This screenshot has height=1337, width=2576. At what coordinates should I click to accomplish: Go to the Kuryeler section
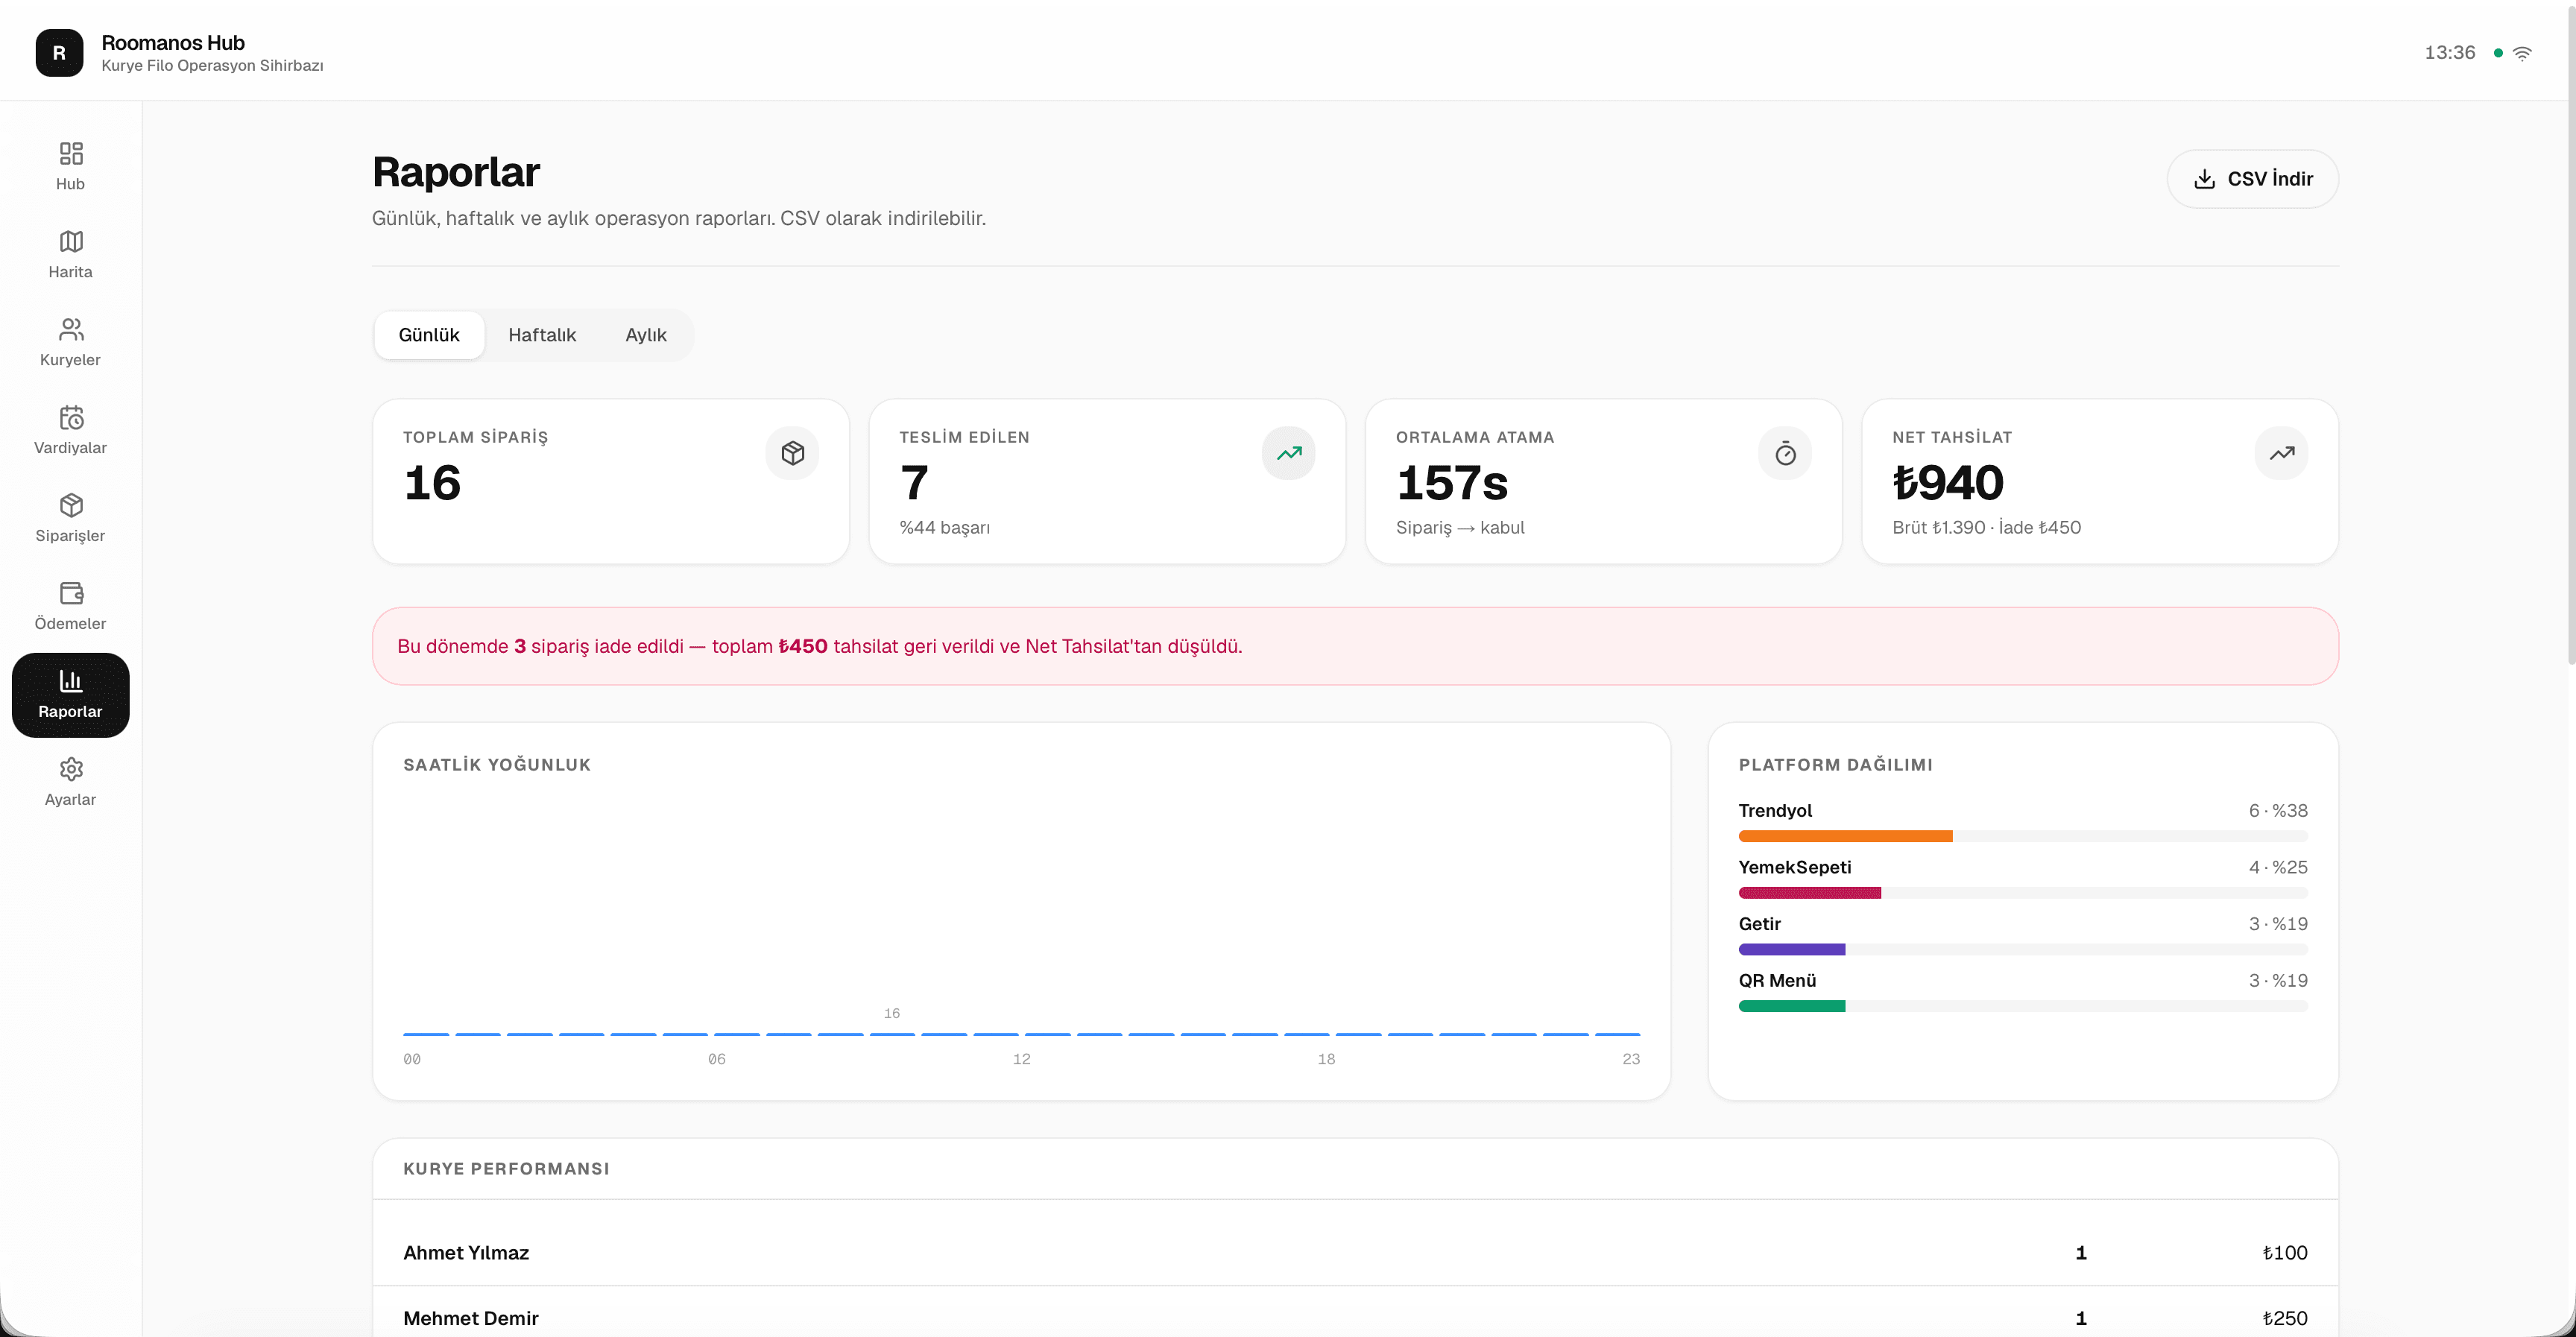[x=70, y=342]
